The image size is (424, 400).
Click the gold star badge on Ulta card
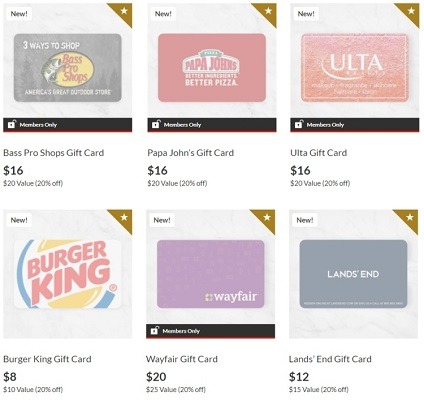[411, 11]
